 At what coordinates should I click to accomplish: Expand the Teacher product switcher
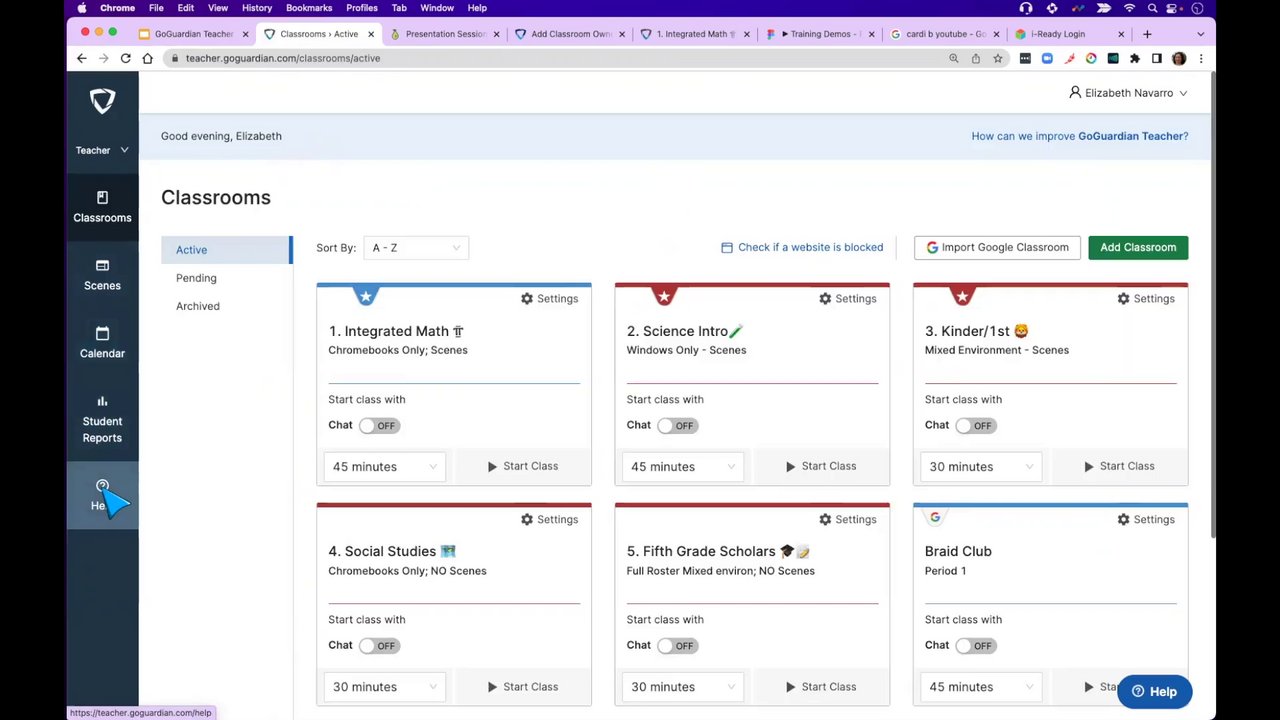[x=102, y=150]
